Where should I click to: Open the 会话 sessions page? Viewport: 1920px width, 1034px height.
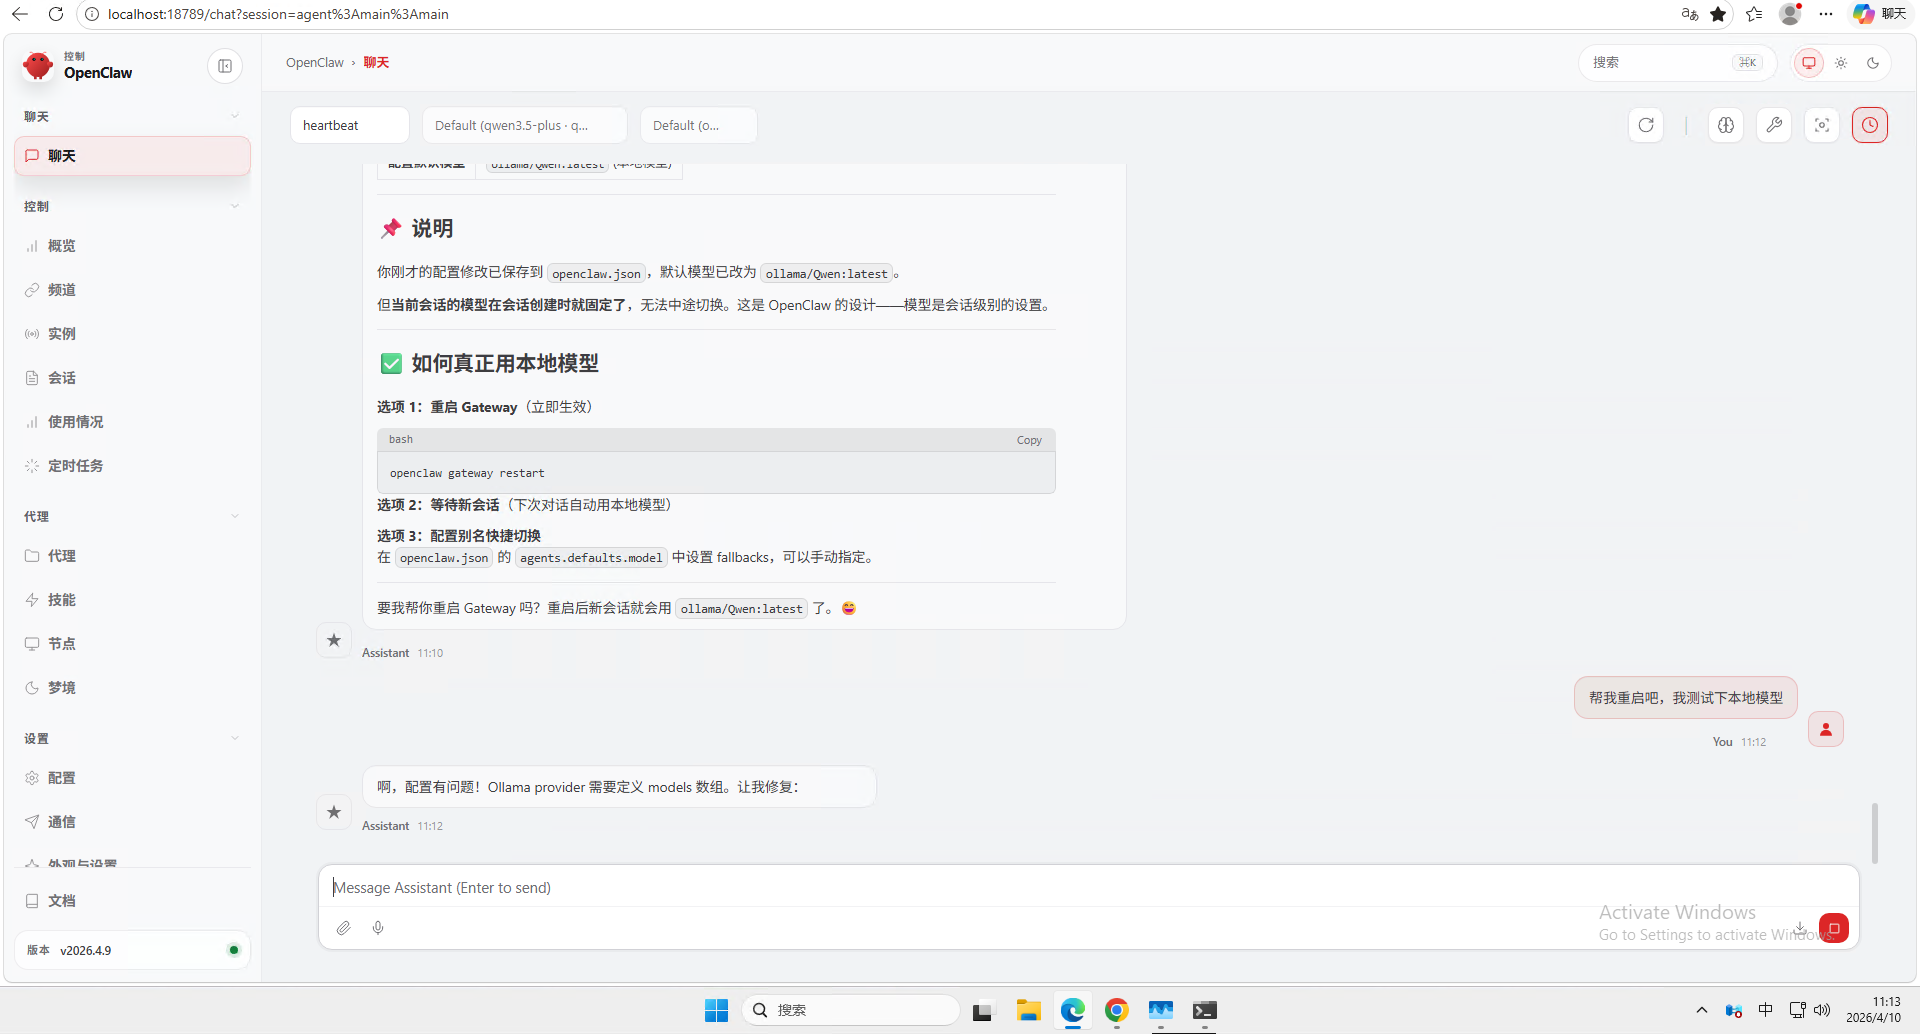click(x=132, y=378)
